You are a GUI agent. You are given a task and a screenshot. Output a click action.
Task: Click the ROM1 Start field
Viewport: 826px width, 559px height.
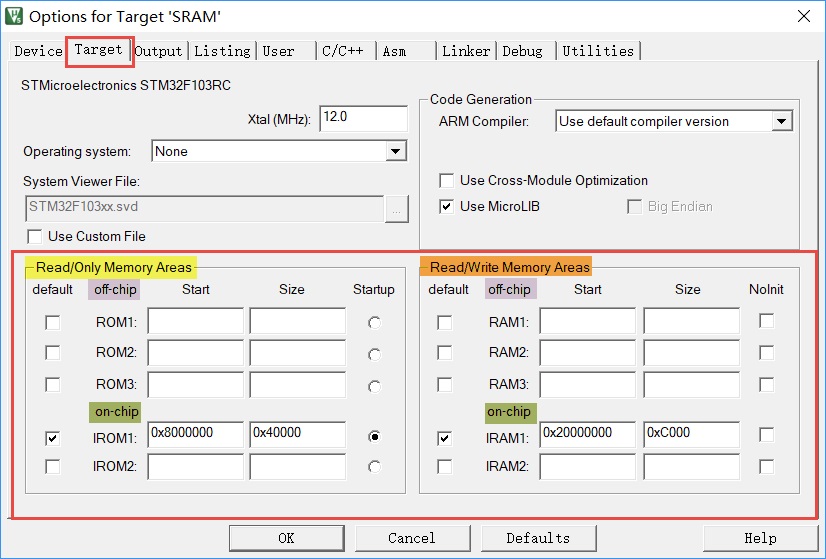coord(195,321)
